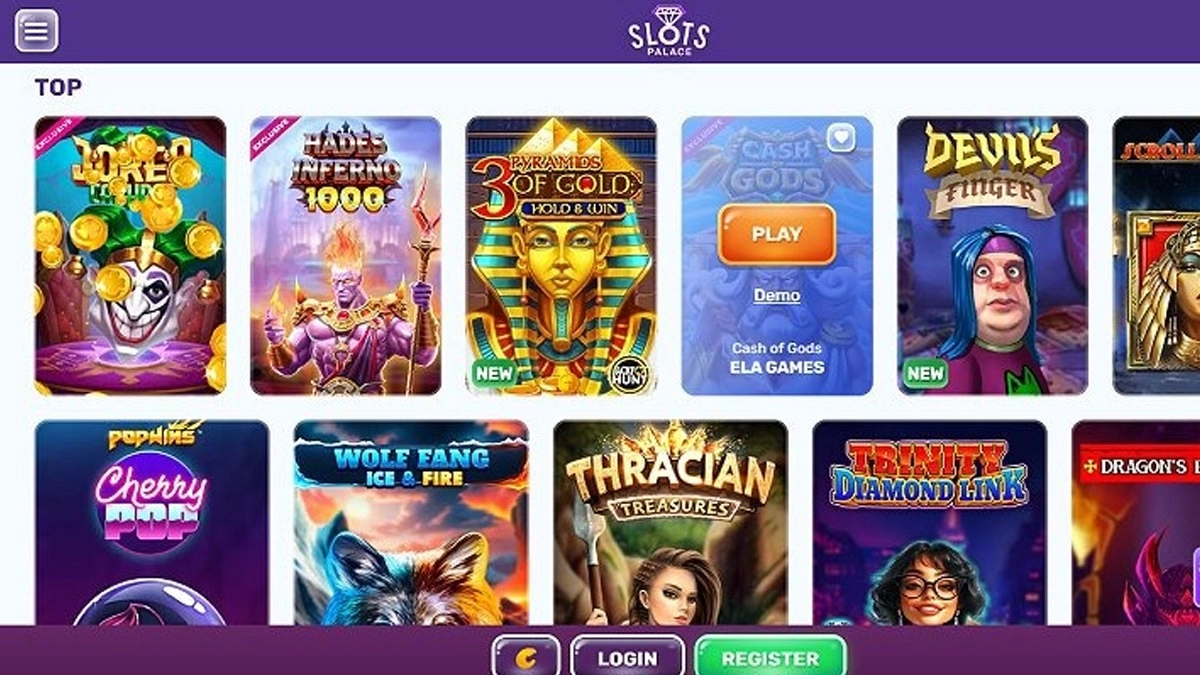This screenshot has width=1200, height=675.
Task: Open the hamburger menu
Action: 36,31
